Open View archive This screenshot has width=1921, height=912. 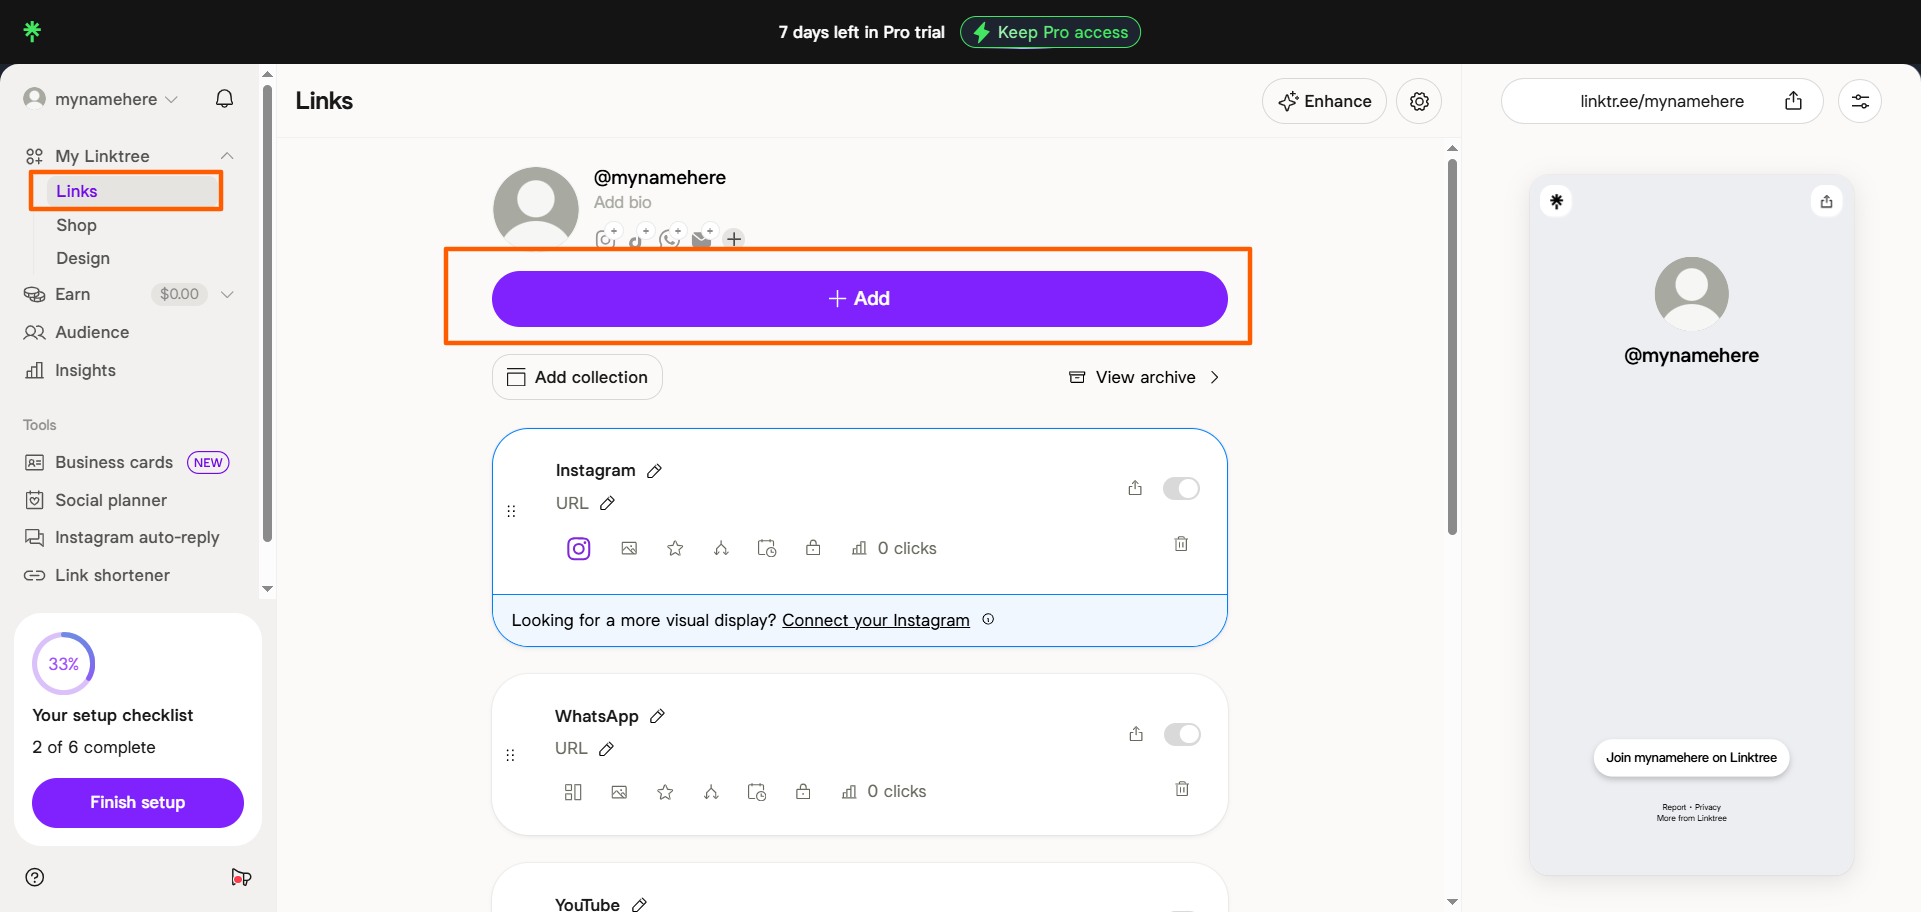[x=1144, y=377]
